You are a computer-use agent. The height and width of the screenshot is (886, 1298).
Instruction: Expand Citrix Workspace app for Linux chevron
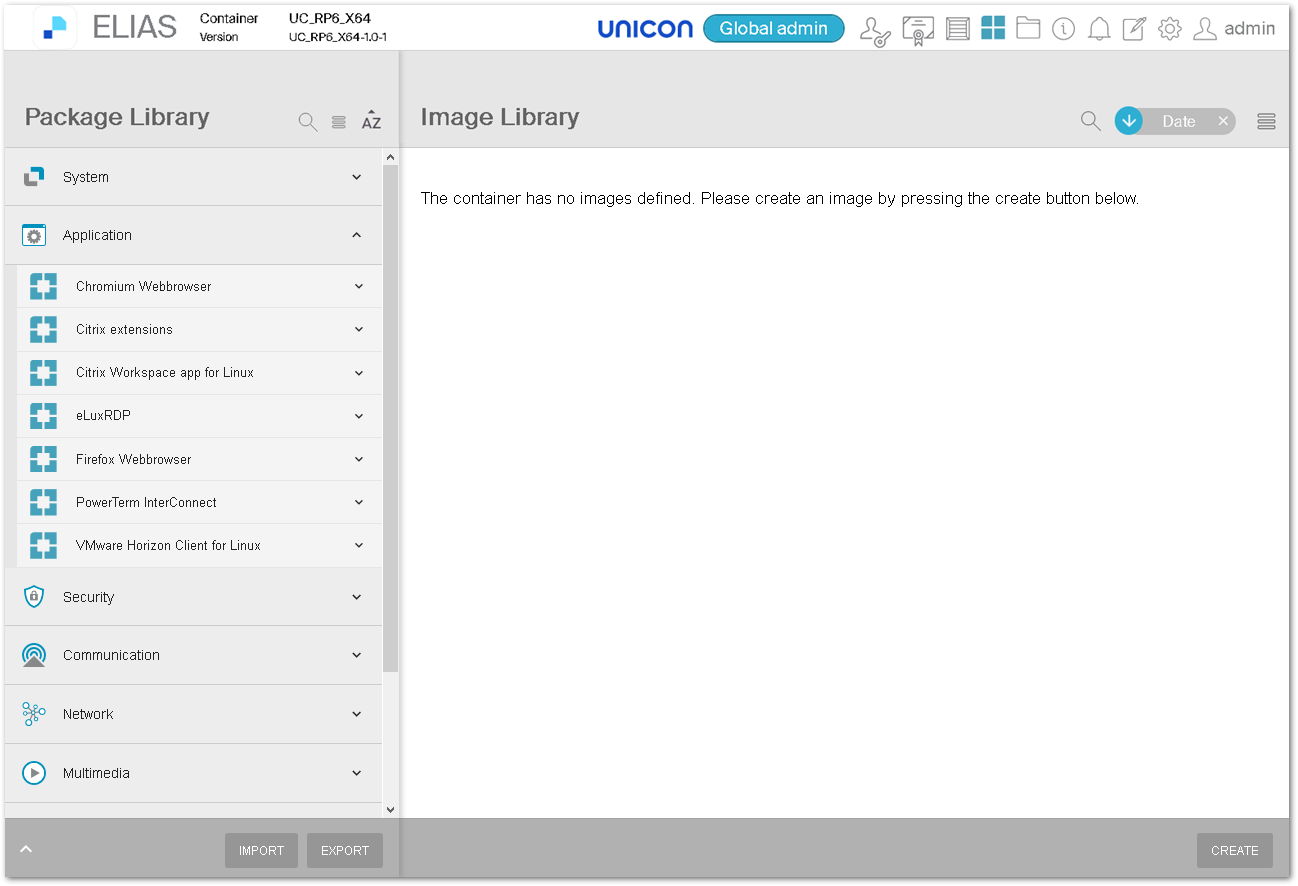pyautogui.click(x=359, y=373)
